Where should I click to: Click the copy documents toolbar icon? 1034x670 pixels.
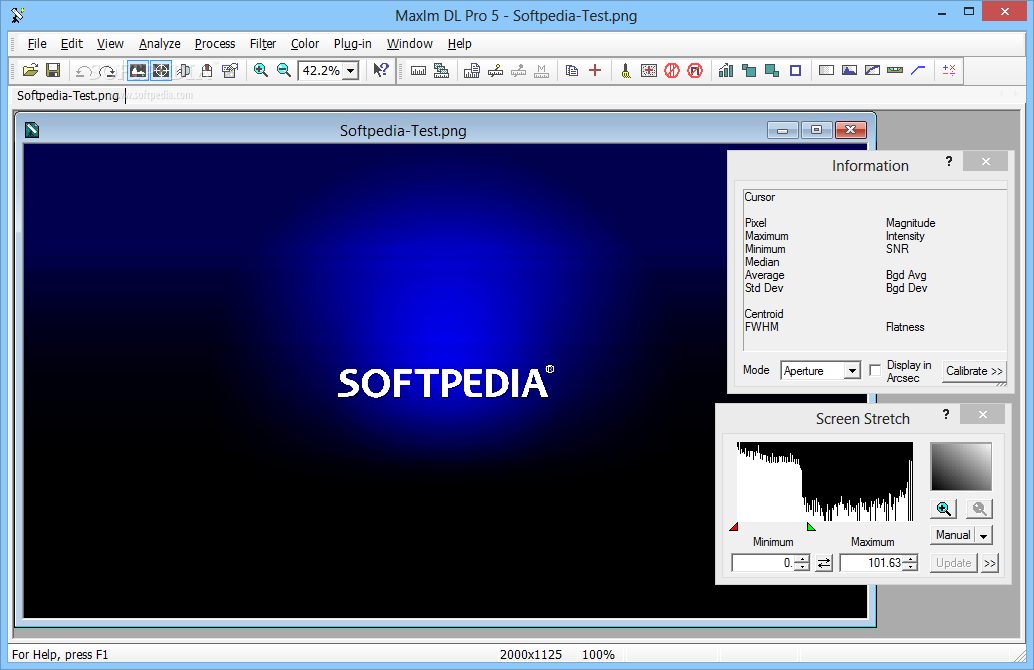click(x=572, y=71)
